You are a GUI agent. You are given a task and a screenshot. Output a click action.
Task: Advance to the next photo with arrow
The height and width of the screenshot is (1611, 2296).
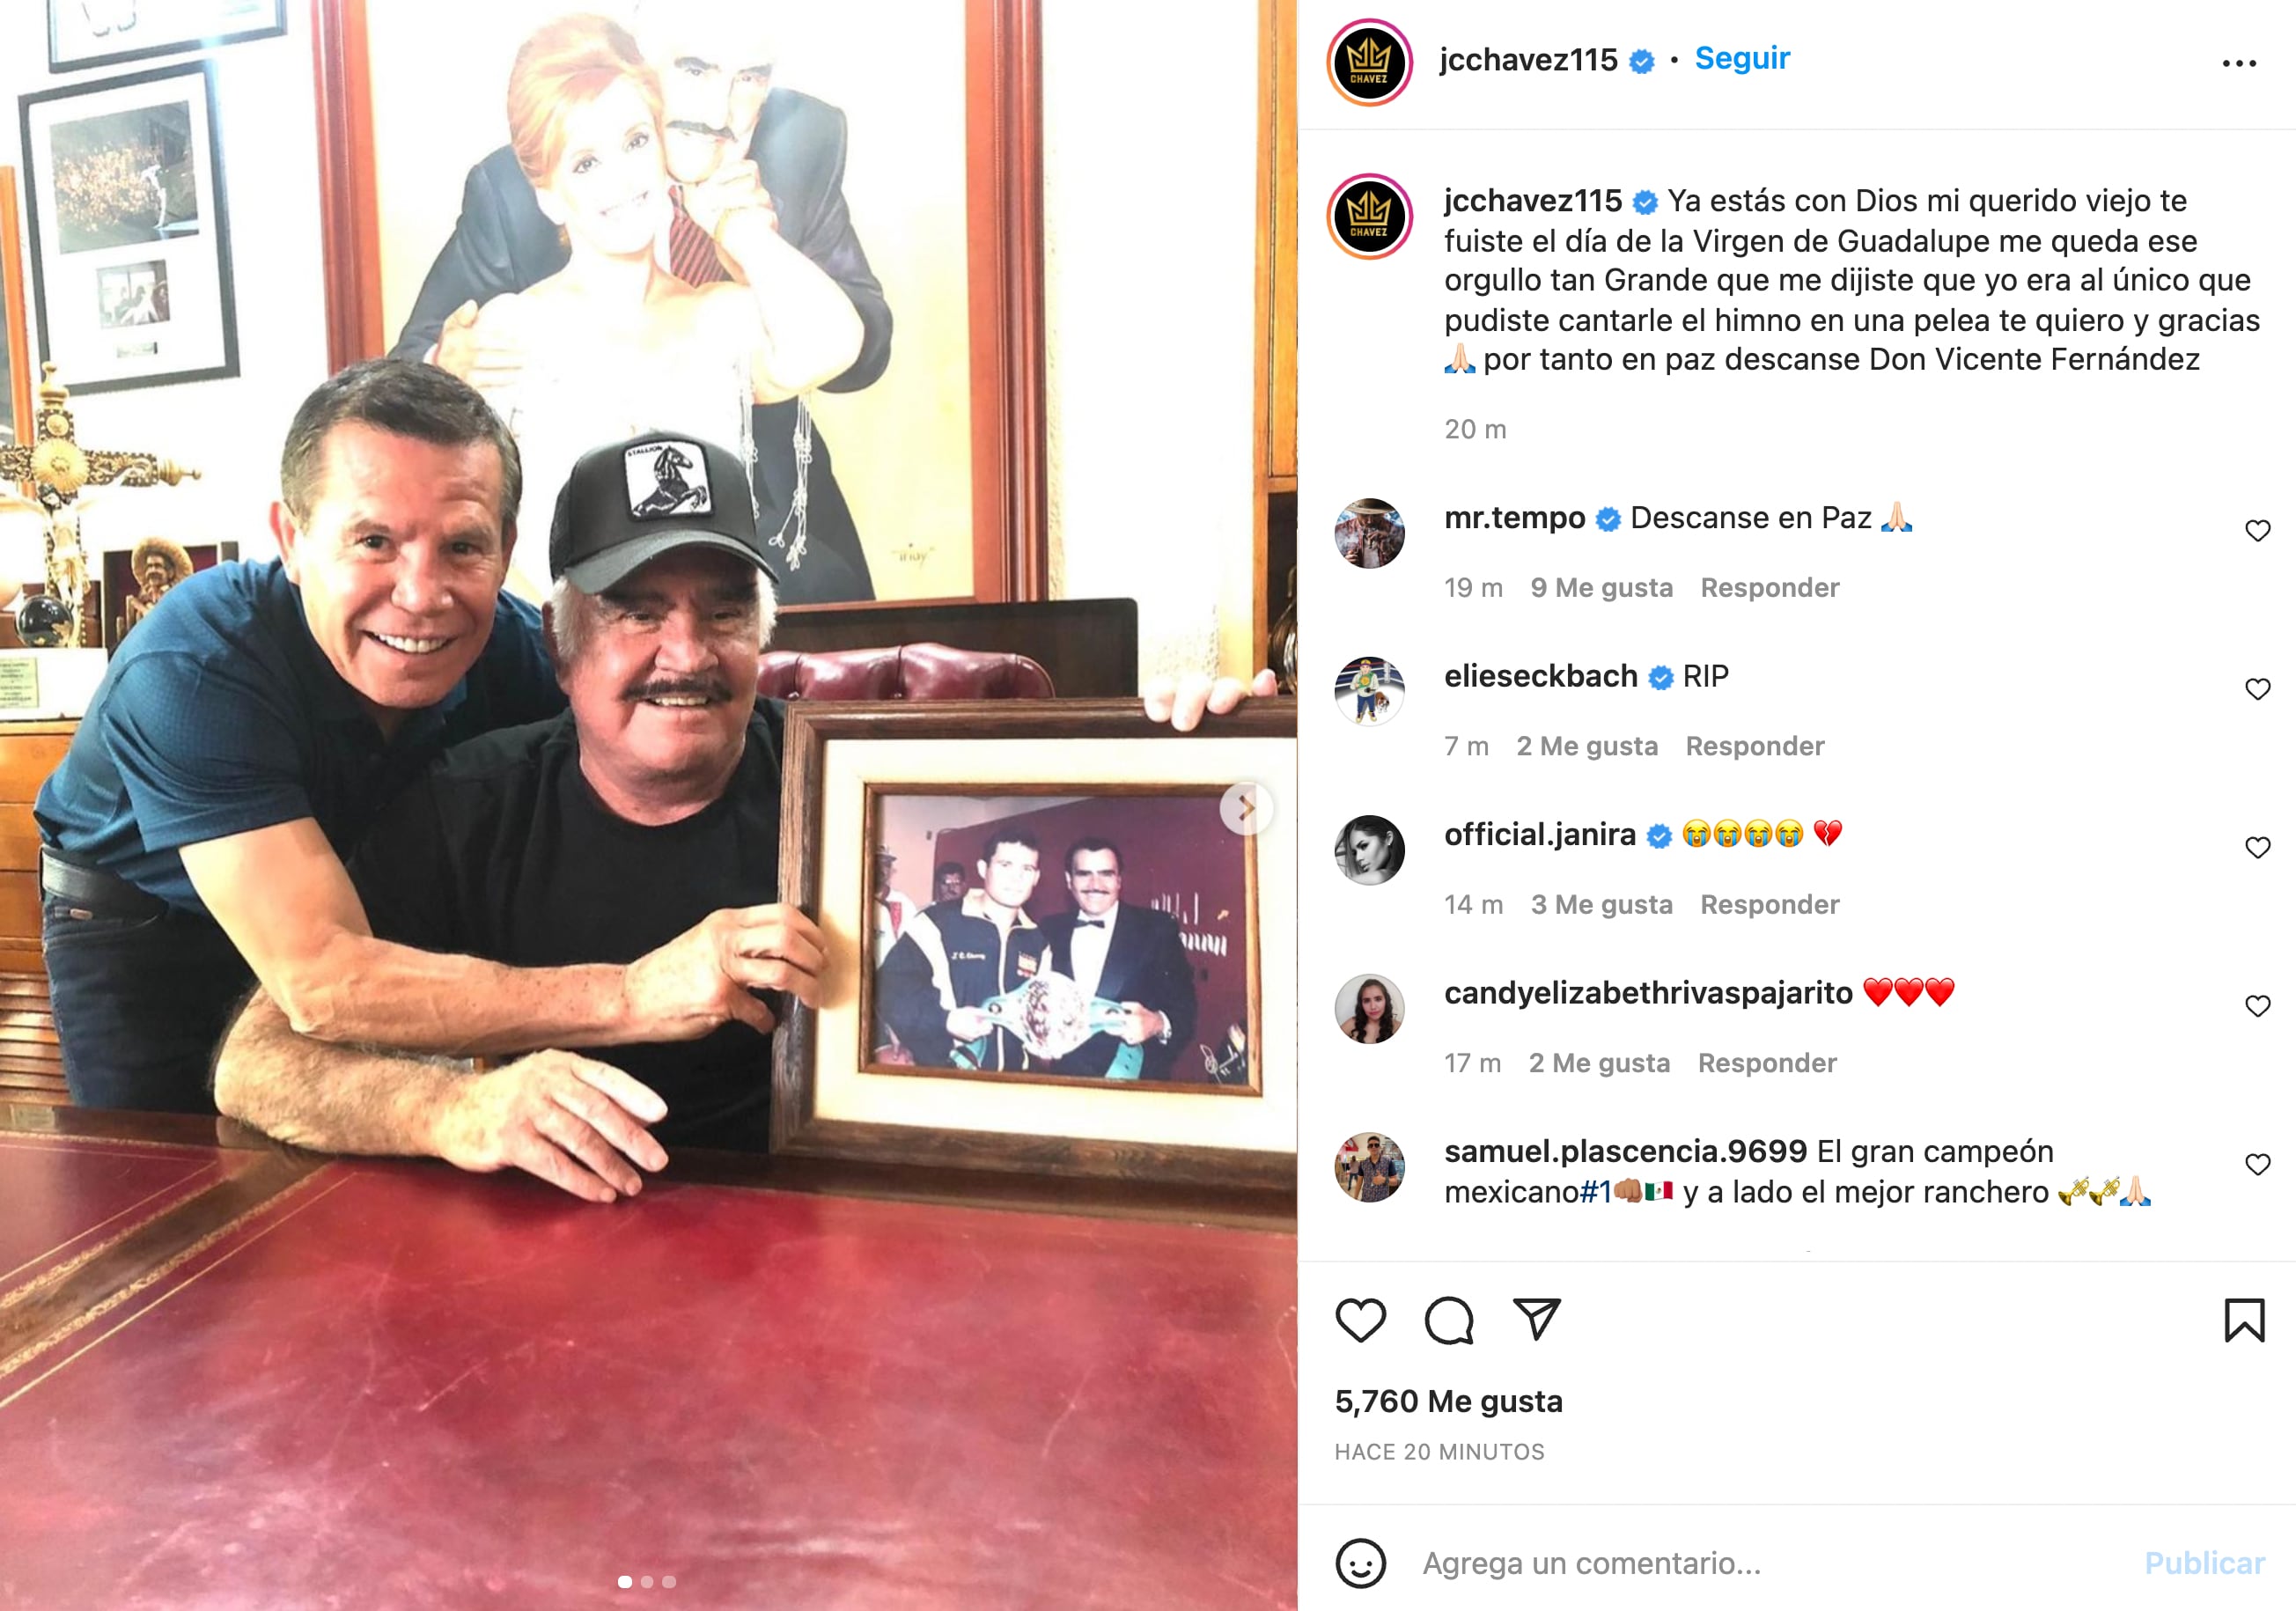coord(1246,807)
